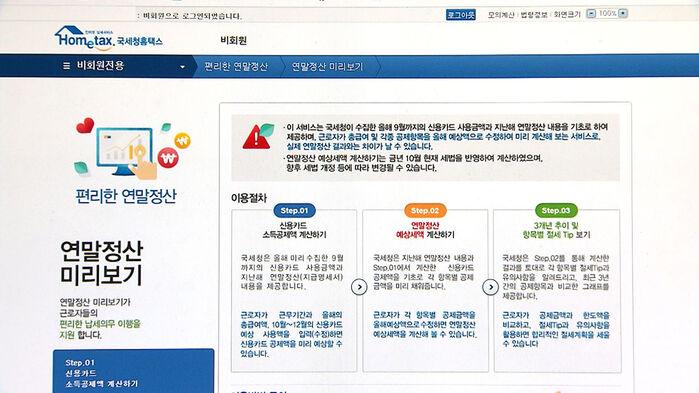Increase screen size with the plus stepper
699x393 pixels.
[623, 13]
